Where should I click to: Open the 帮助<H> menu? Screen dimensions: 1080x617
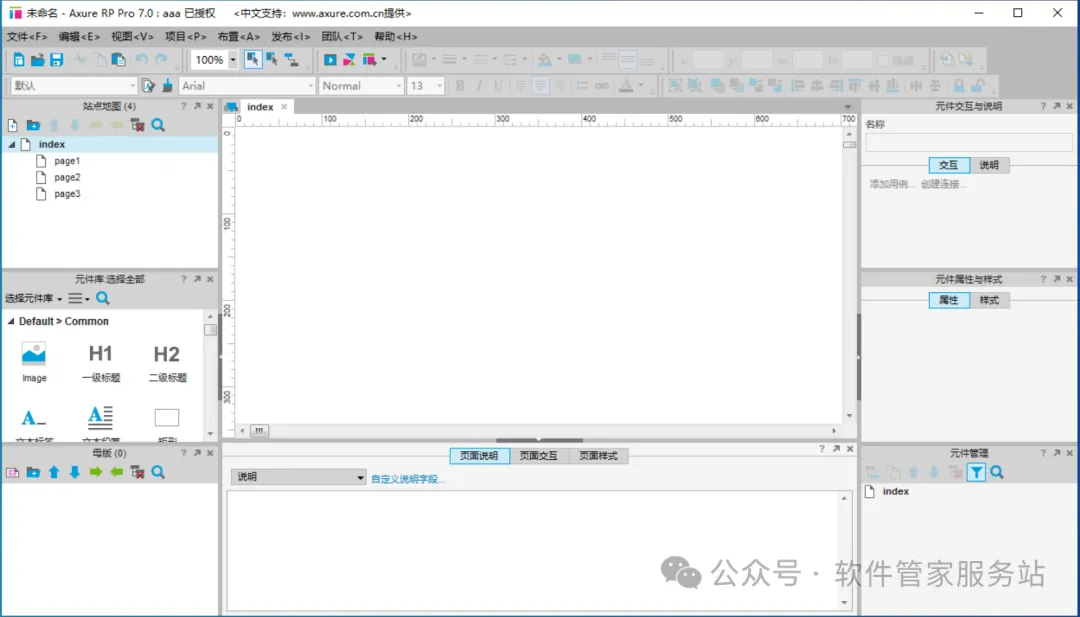(x=395, y=36)
